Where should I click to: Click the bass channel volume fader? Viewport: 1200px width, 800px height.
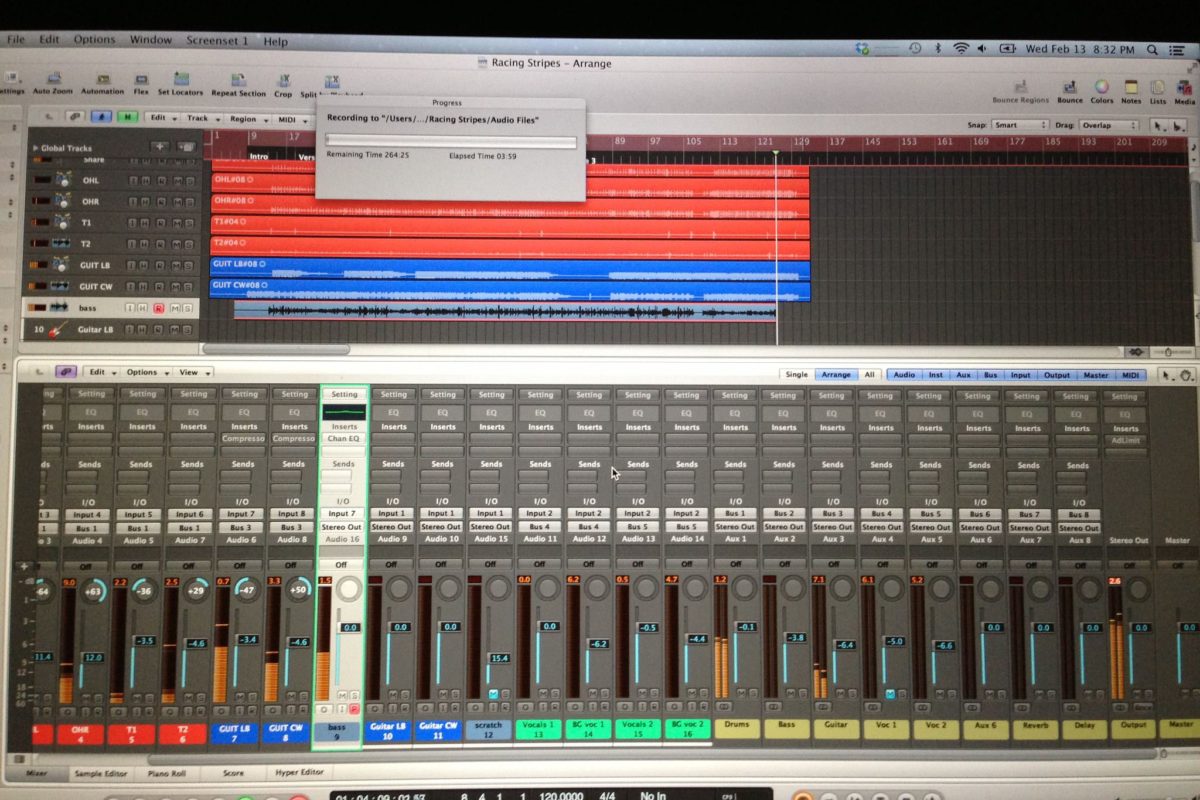(x=351, y=628)
